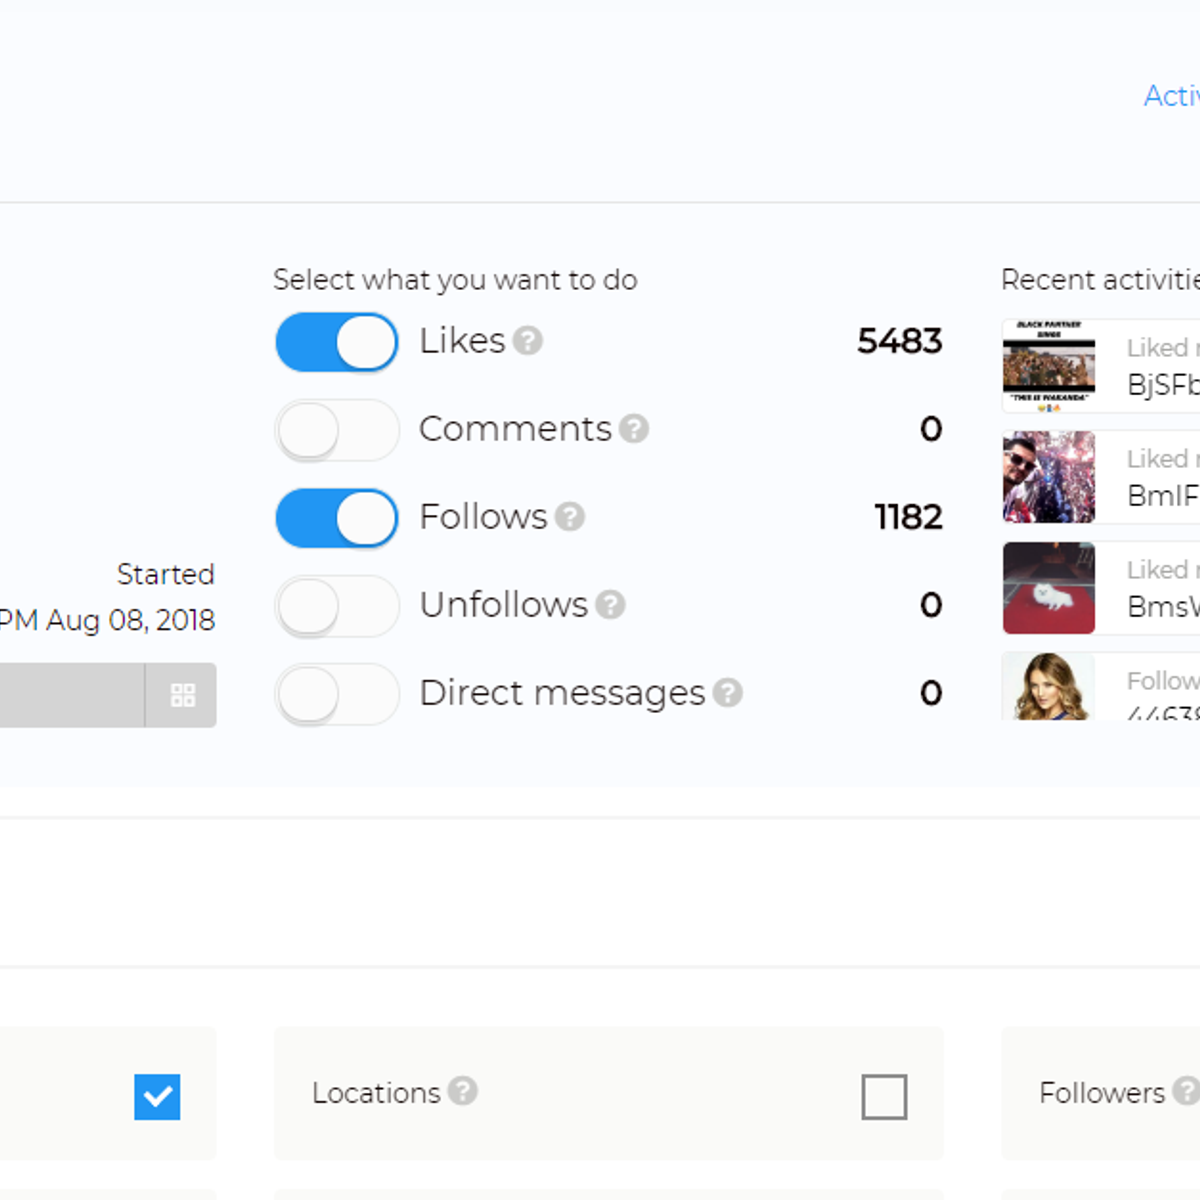Click the Comments count 0
The image size is (1200, 1200).
pos(931,429)
